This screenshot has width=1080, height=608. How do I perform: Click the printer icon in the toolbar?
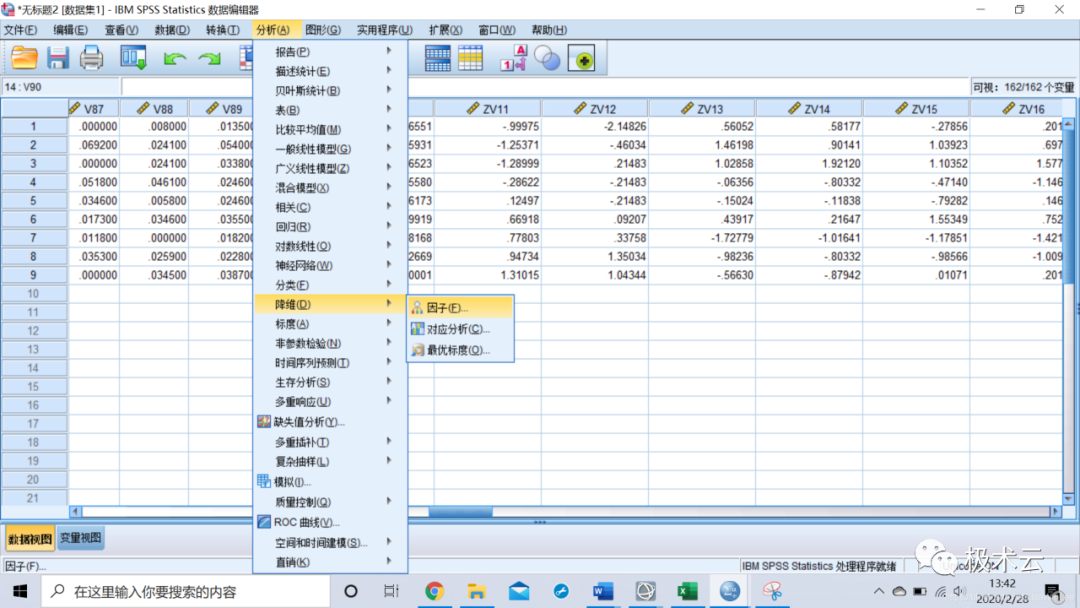pos(91,59)
